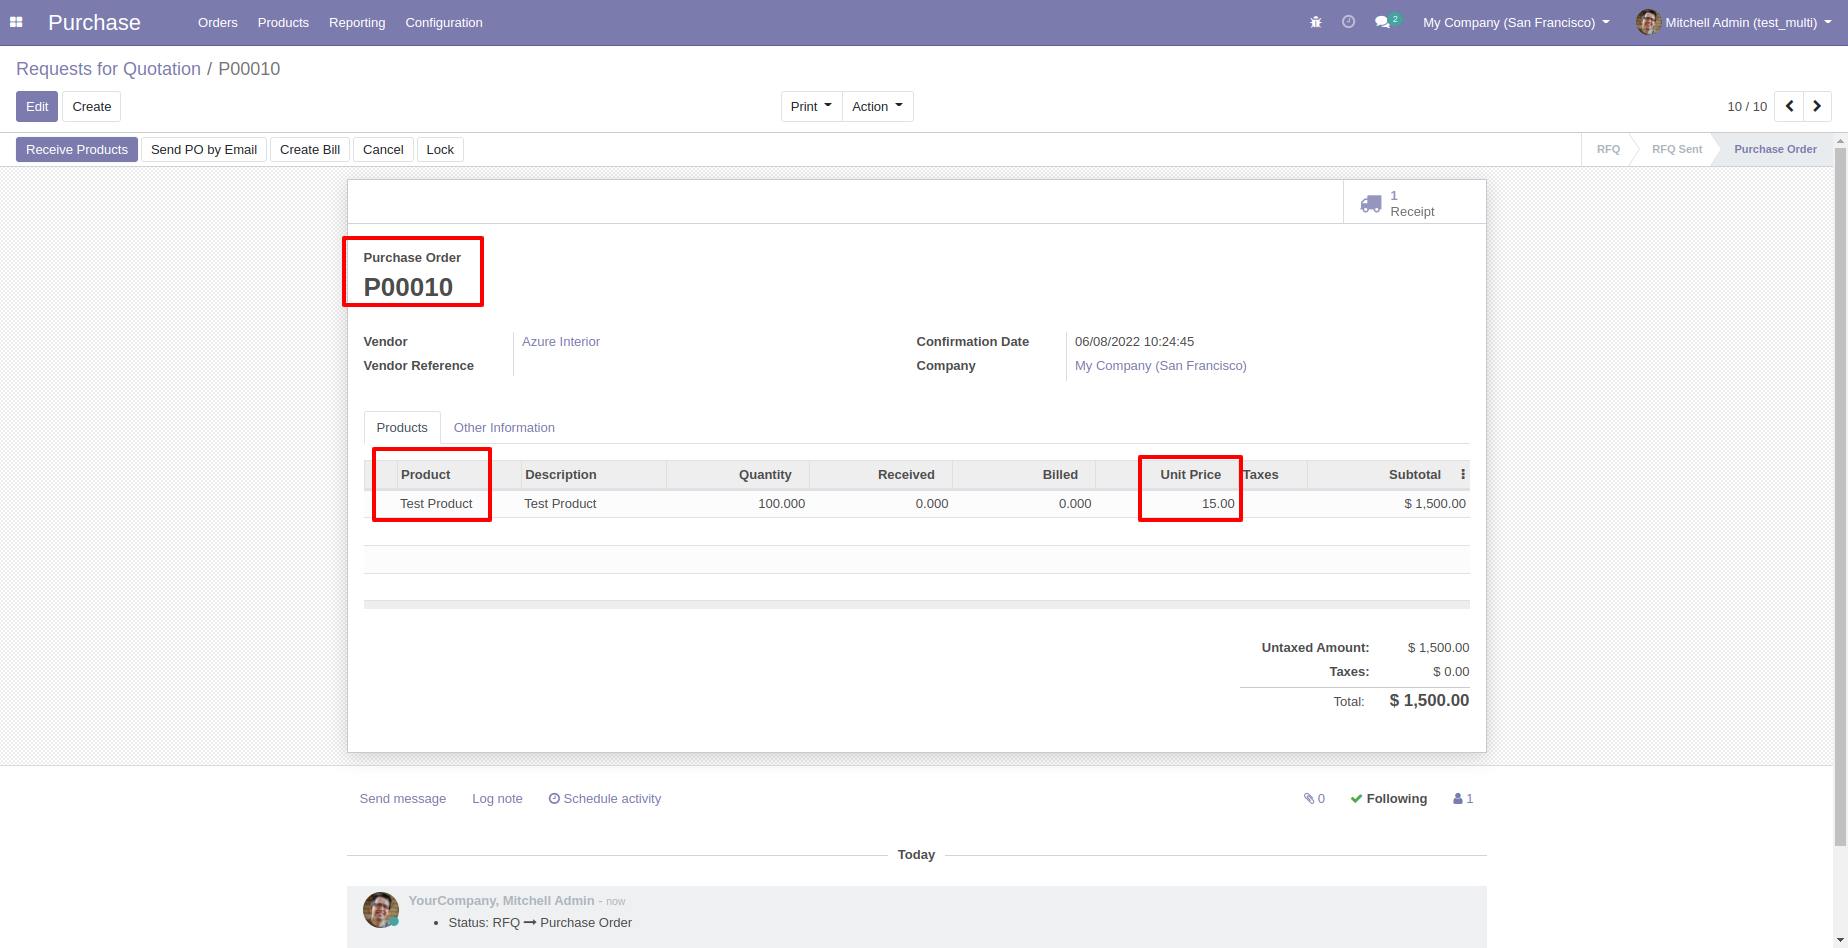Sort by Subtotal column header
Viewport: 1848px width, 948px height.
point(1382,474)
